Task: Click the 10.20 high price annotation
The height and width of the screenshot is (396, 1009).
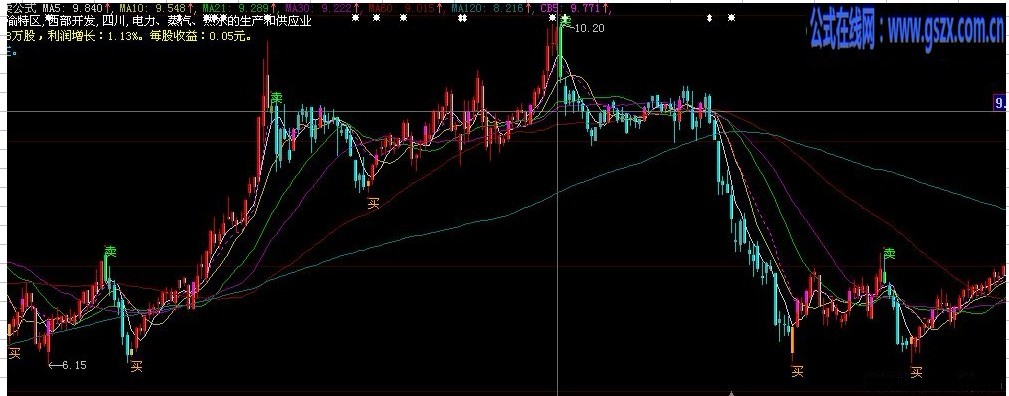Action: coord(588,28)
